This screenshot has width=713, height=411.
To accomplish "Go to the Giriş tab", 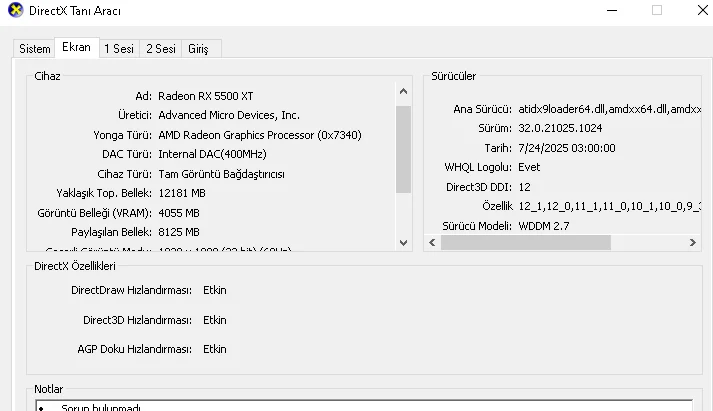I will tap(200, 49).
